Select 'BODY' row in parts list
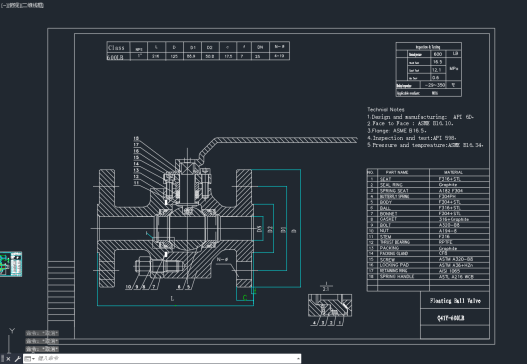This screenshot has width=527, height=364. click(428, 202)
